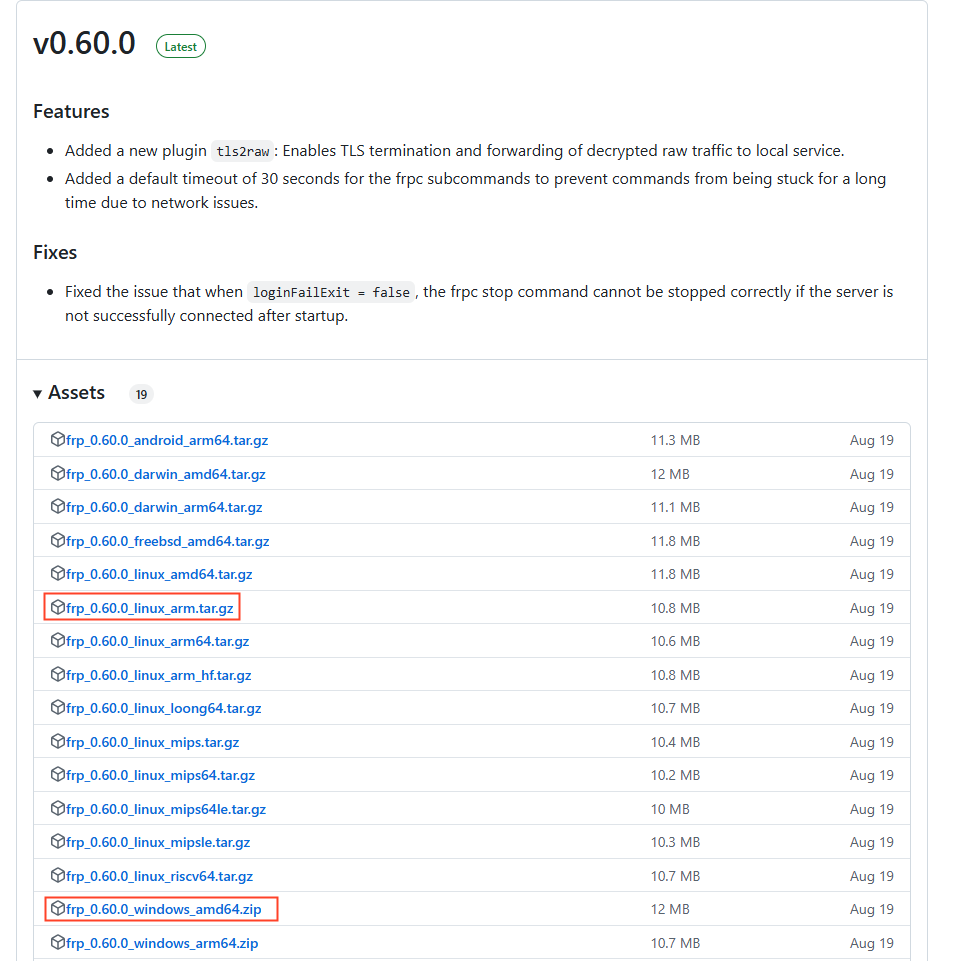Image resolution: width=966 pixels, height=961 pixels.
Task: Download frp_0.60.0_linux_amd64.tar.gz
Action: click(x=159, y=575)
